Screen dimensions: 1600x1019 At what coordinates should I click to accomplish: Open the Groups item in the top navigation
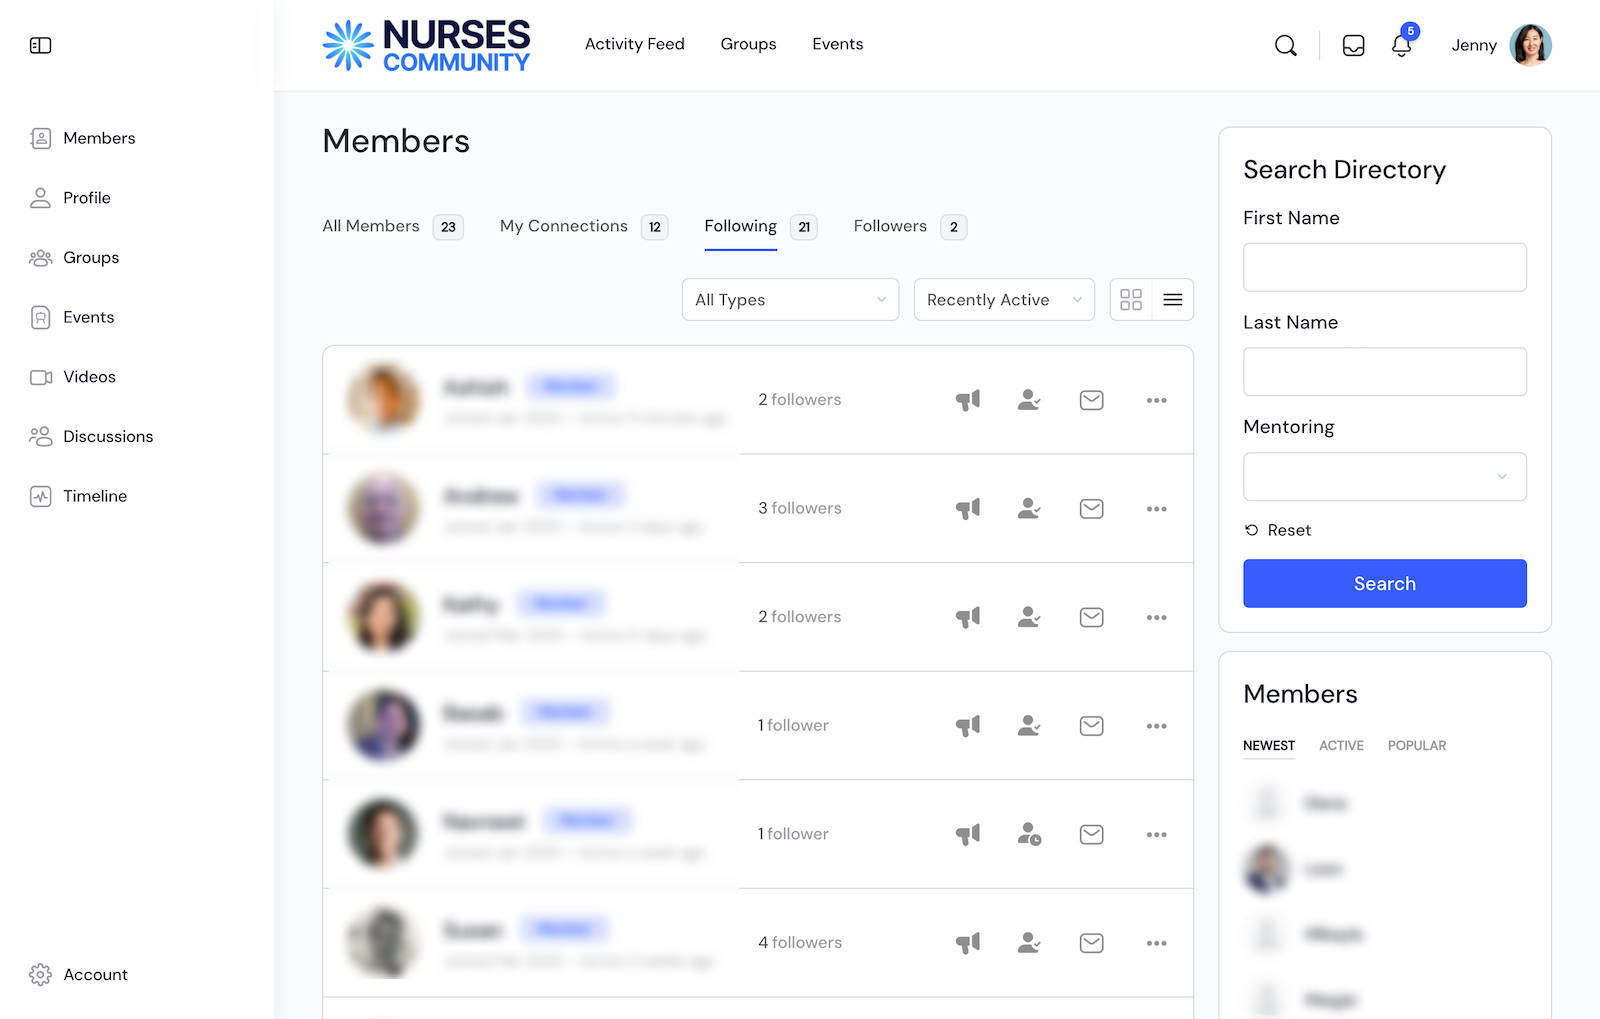(748, 44)
